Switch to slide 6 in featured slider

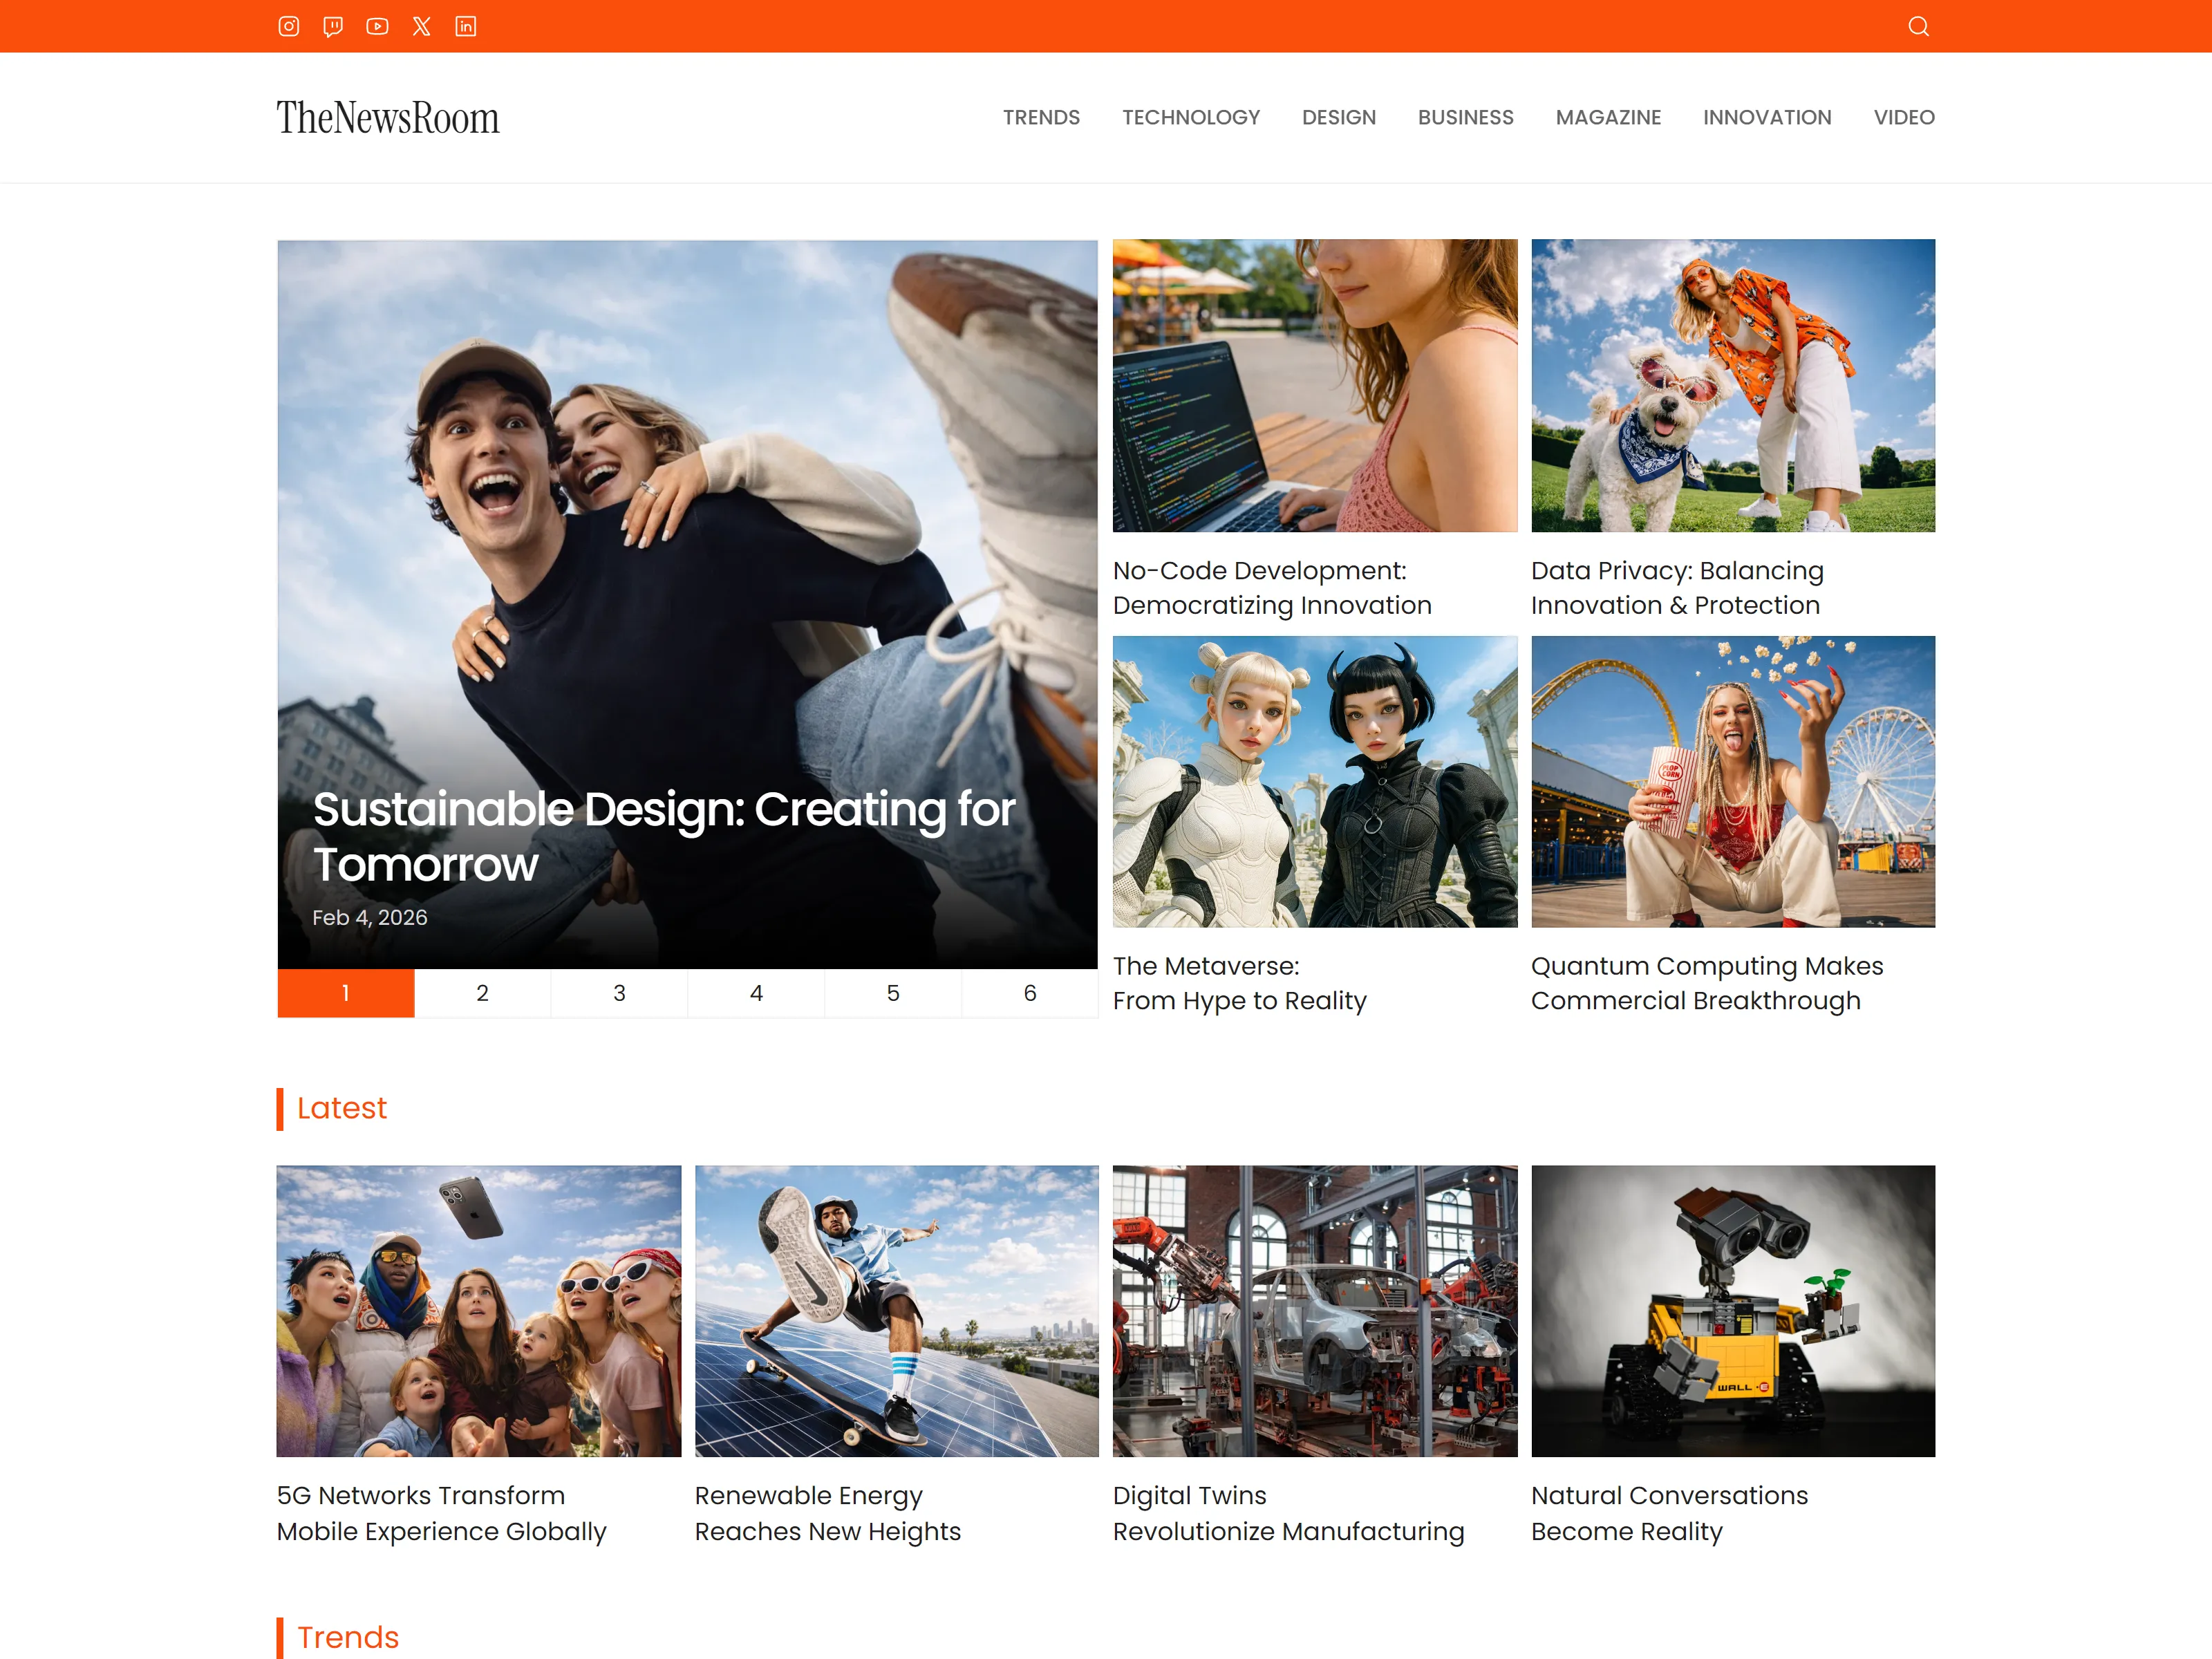[x=1030, y=993]
